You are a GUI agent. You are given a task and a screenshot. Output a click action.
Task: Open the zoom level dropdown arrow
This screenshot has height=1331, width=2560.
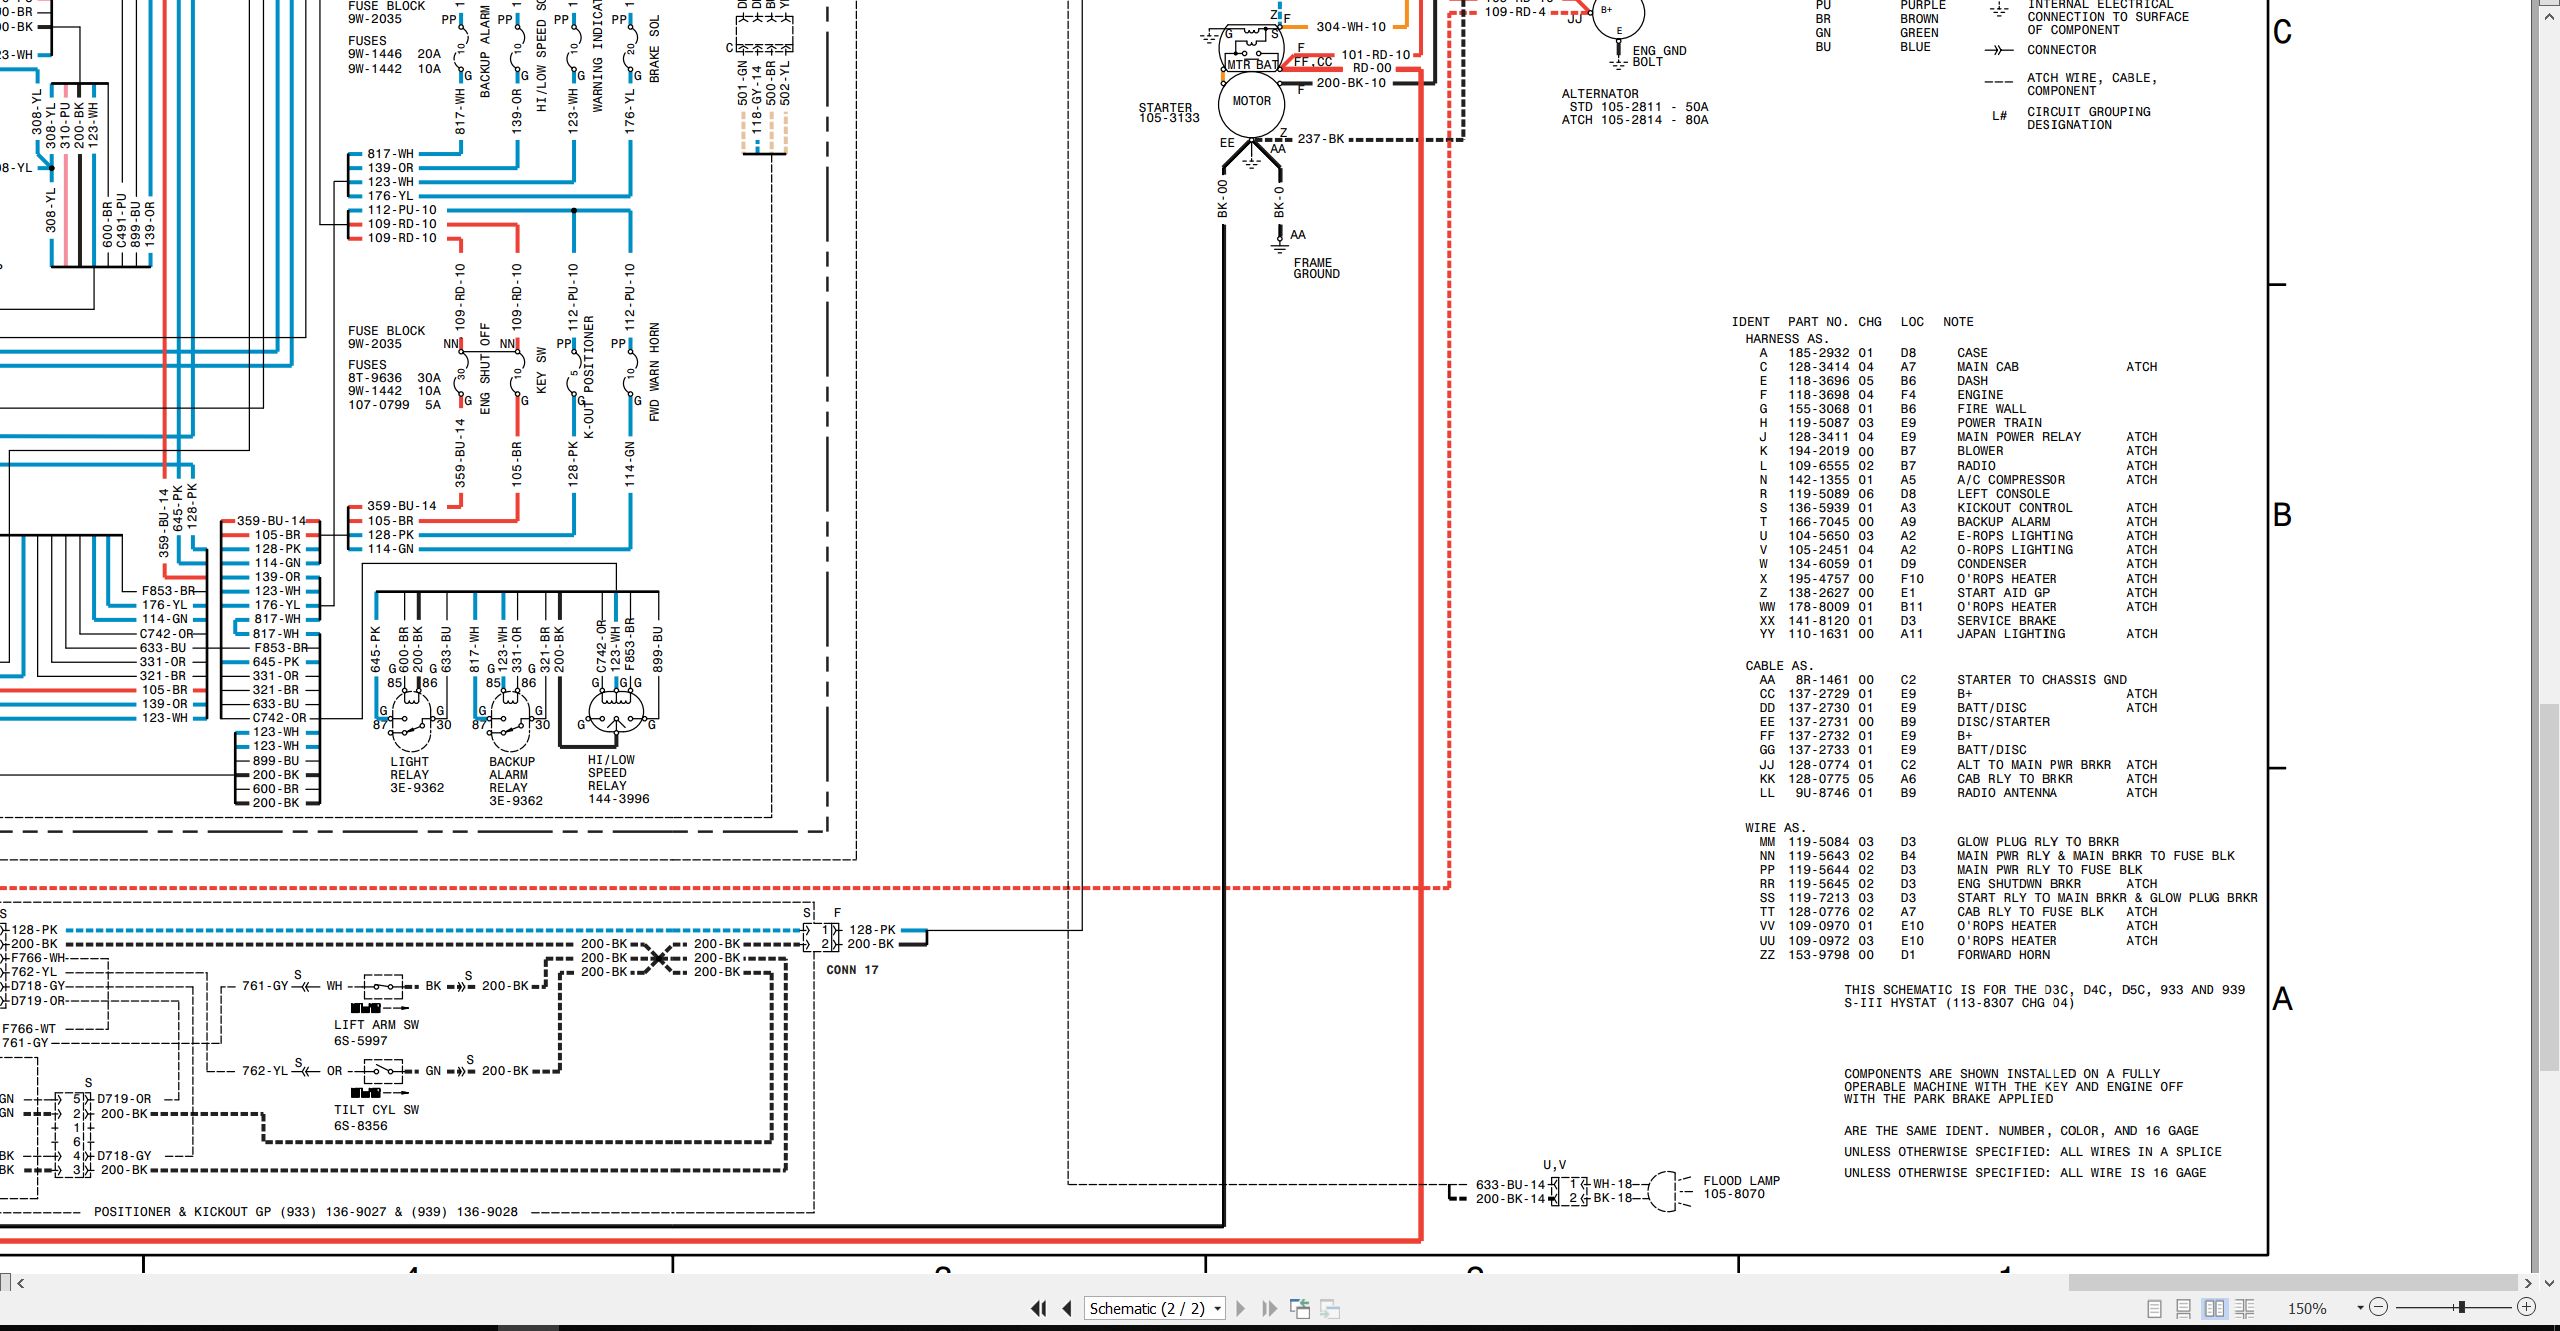[x=2360, y=1308]
